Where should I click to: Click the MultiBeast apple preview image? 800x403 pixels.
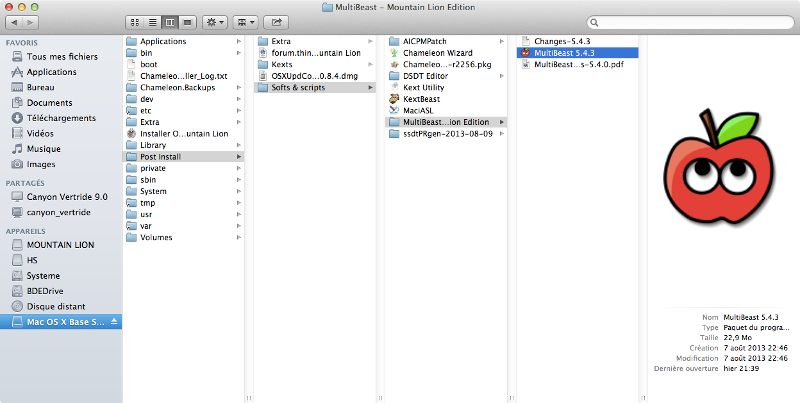(718, 166)
